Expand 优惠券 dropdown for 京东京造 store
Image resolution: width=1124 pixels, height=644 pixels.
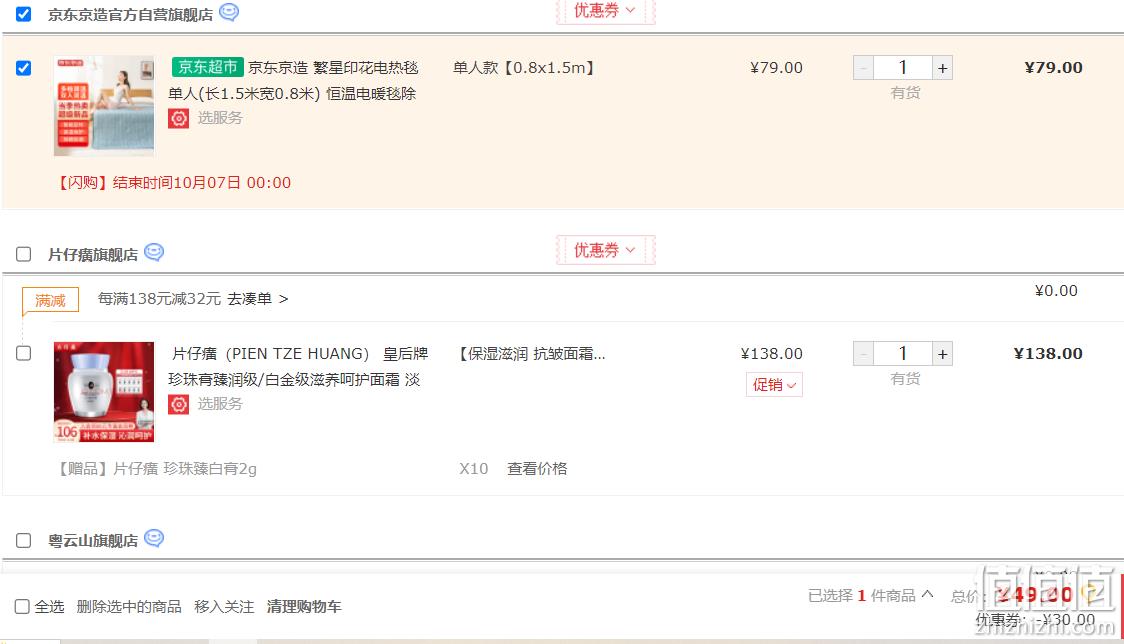[x=605, y=11]
